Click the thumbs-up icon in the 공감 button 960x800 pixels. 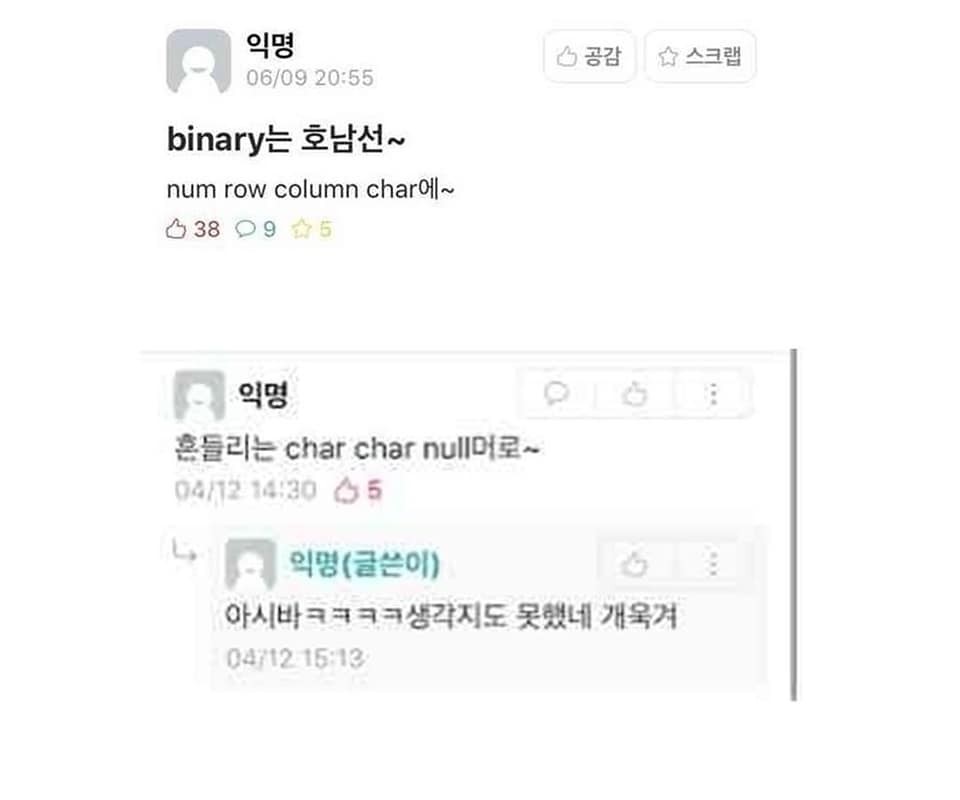[x=566, y=56]
